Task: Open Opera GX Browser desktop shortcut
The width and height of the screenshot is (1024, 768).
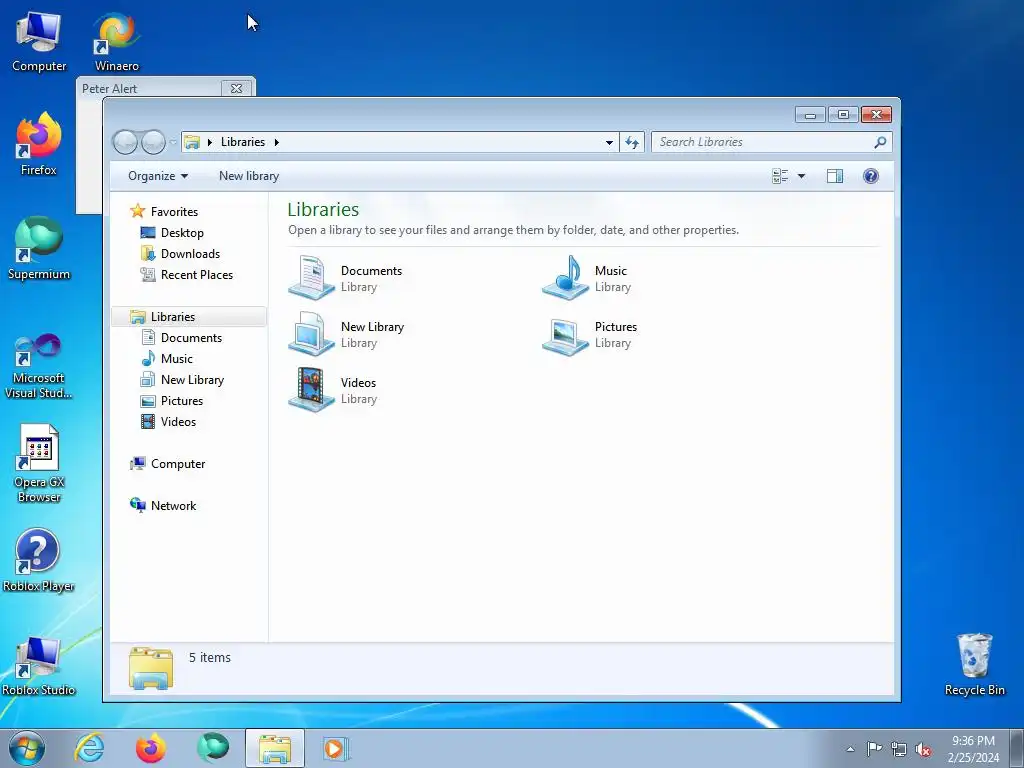Action: 39,464
